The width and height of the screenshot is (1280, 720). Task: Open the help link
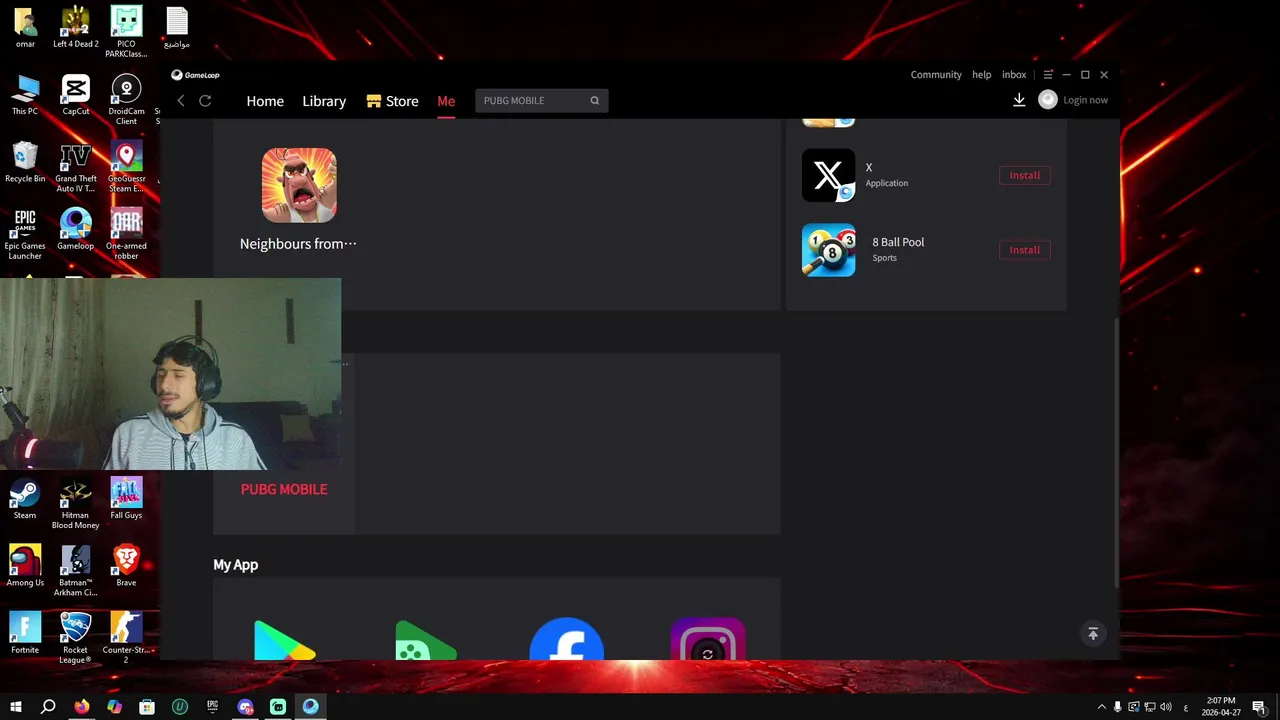click(982, 75)
